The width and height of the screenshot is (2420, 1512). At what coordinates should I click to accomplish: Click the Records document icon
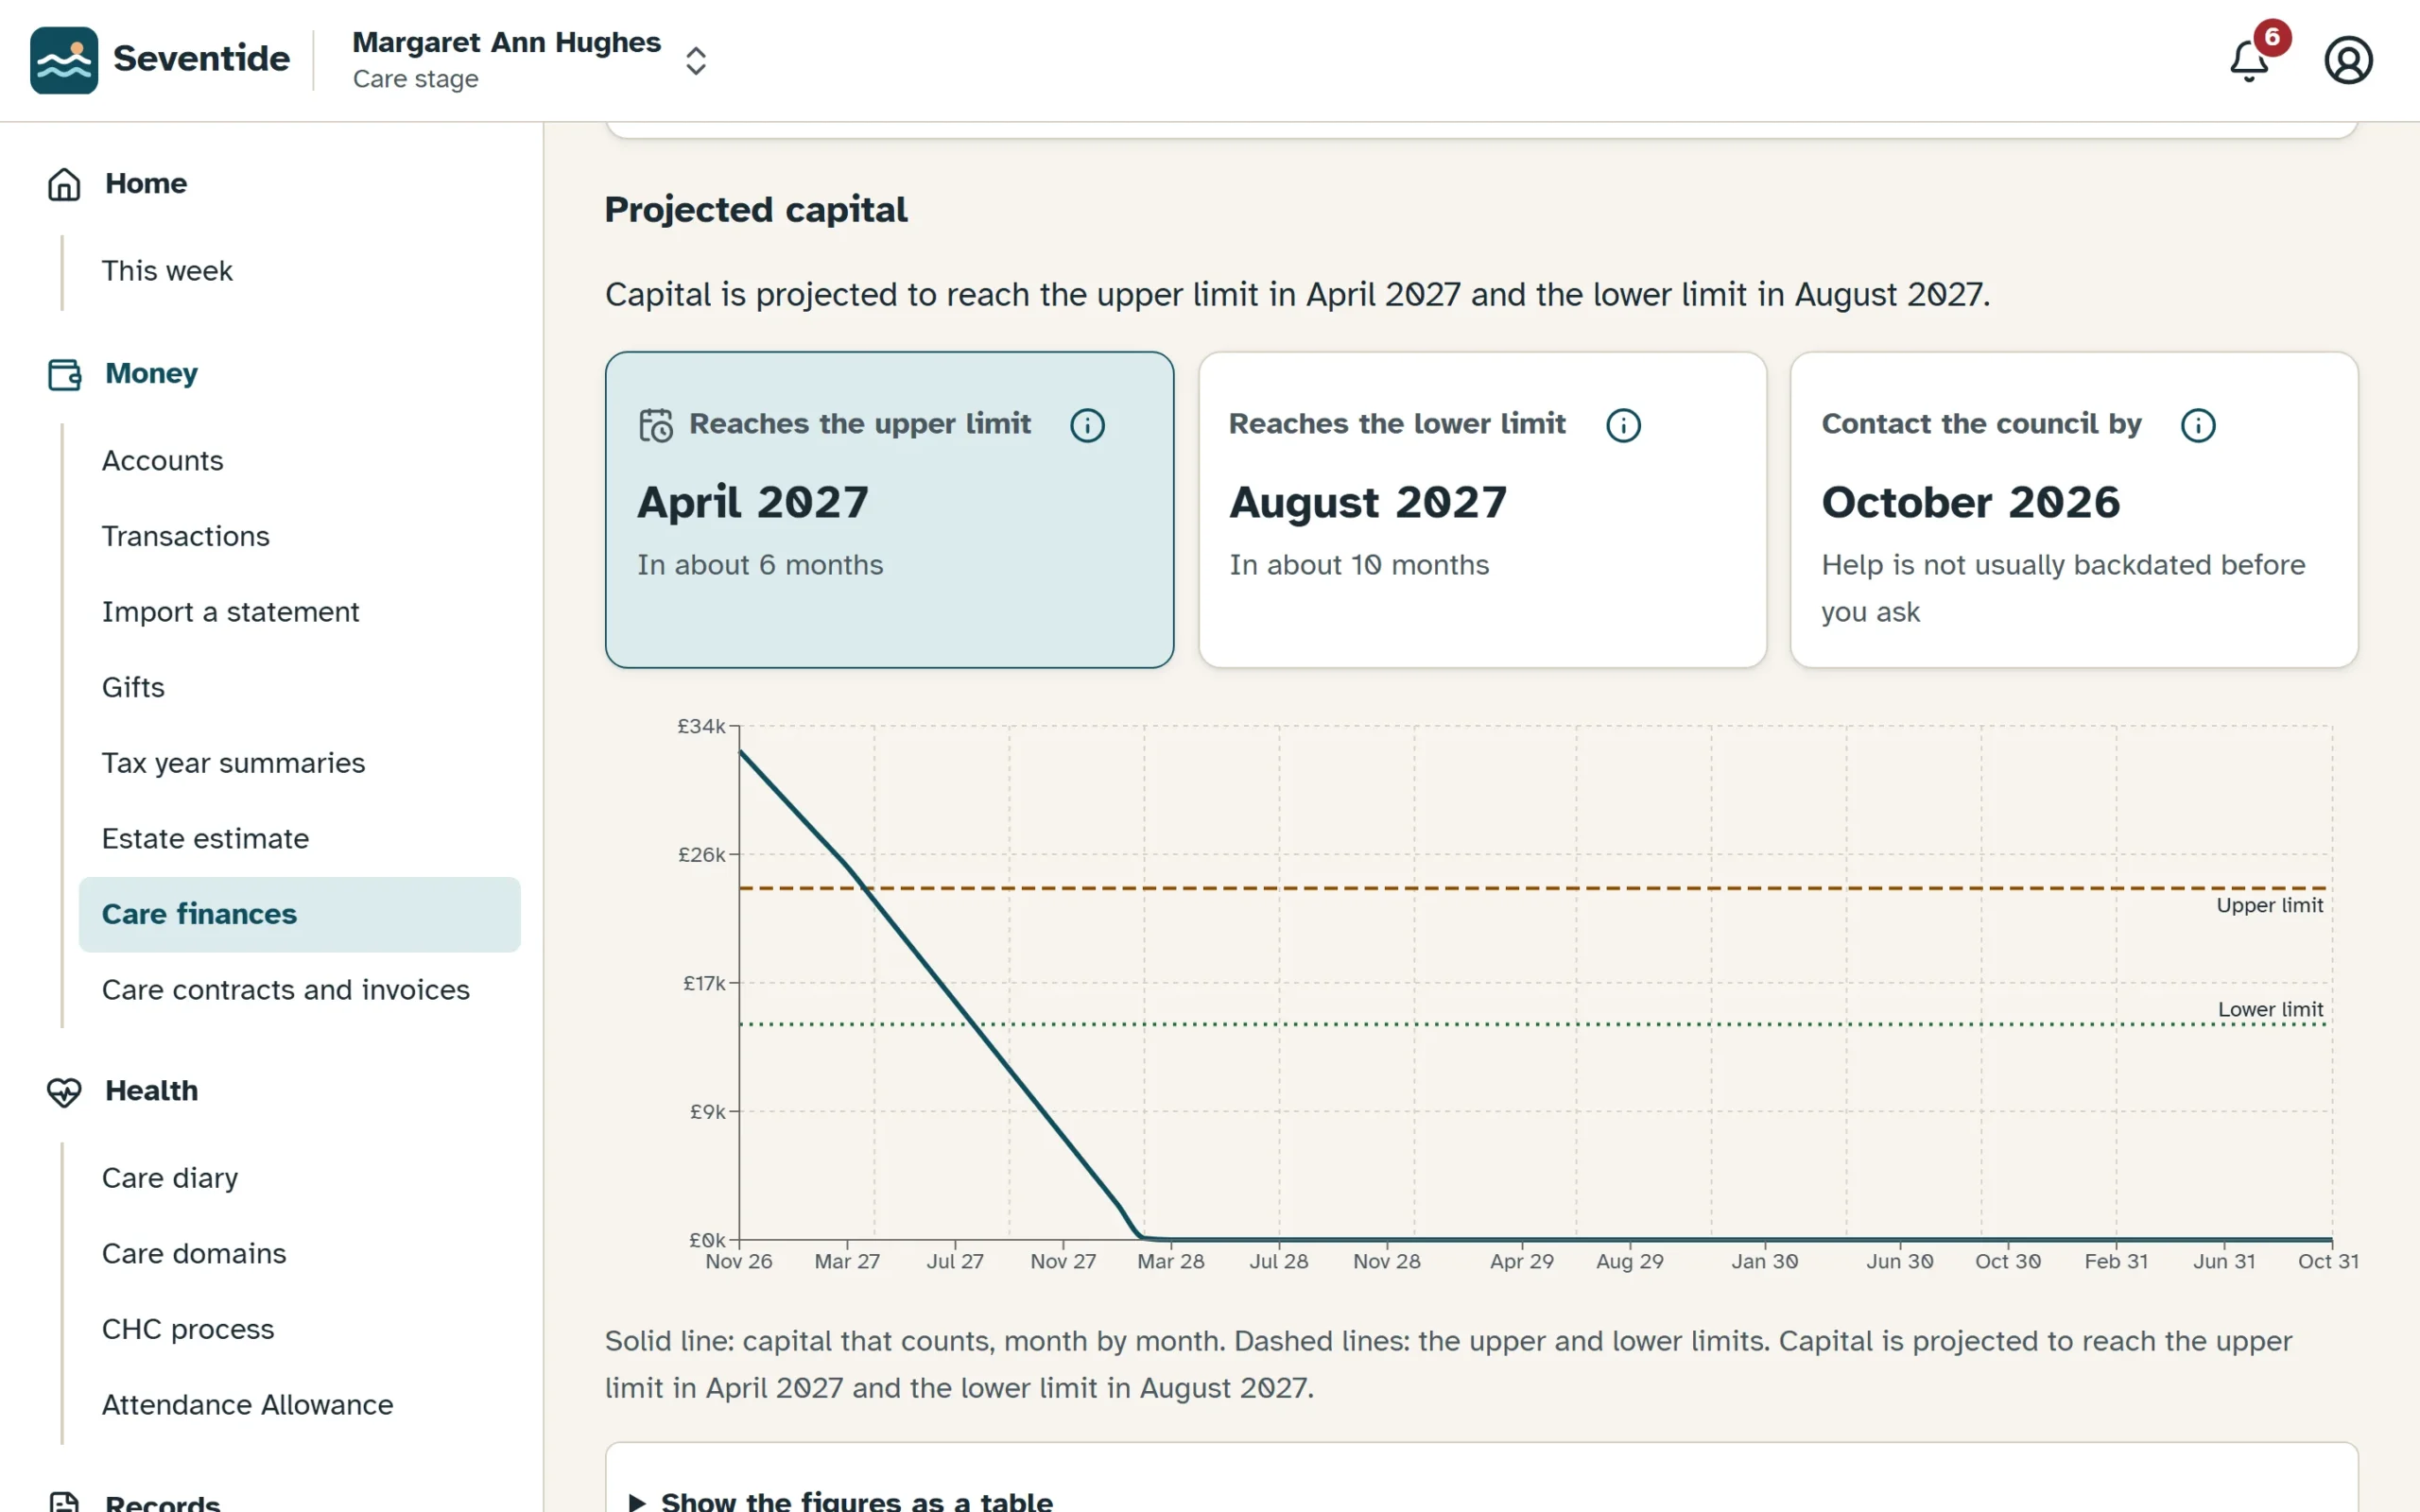64,1502
